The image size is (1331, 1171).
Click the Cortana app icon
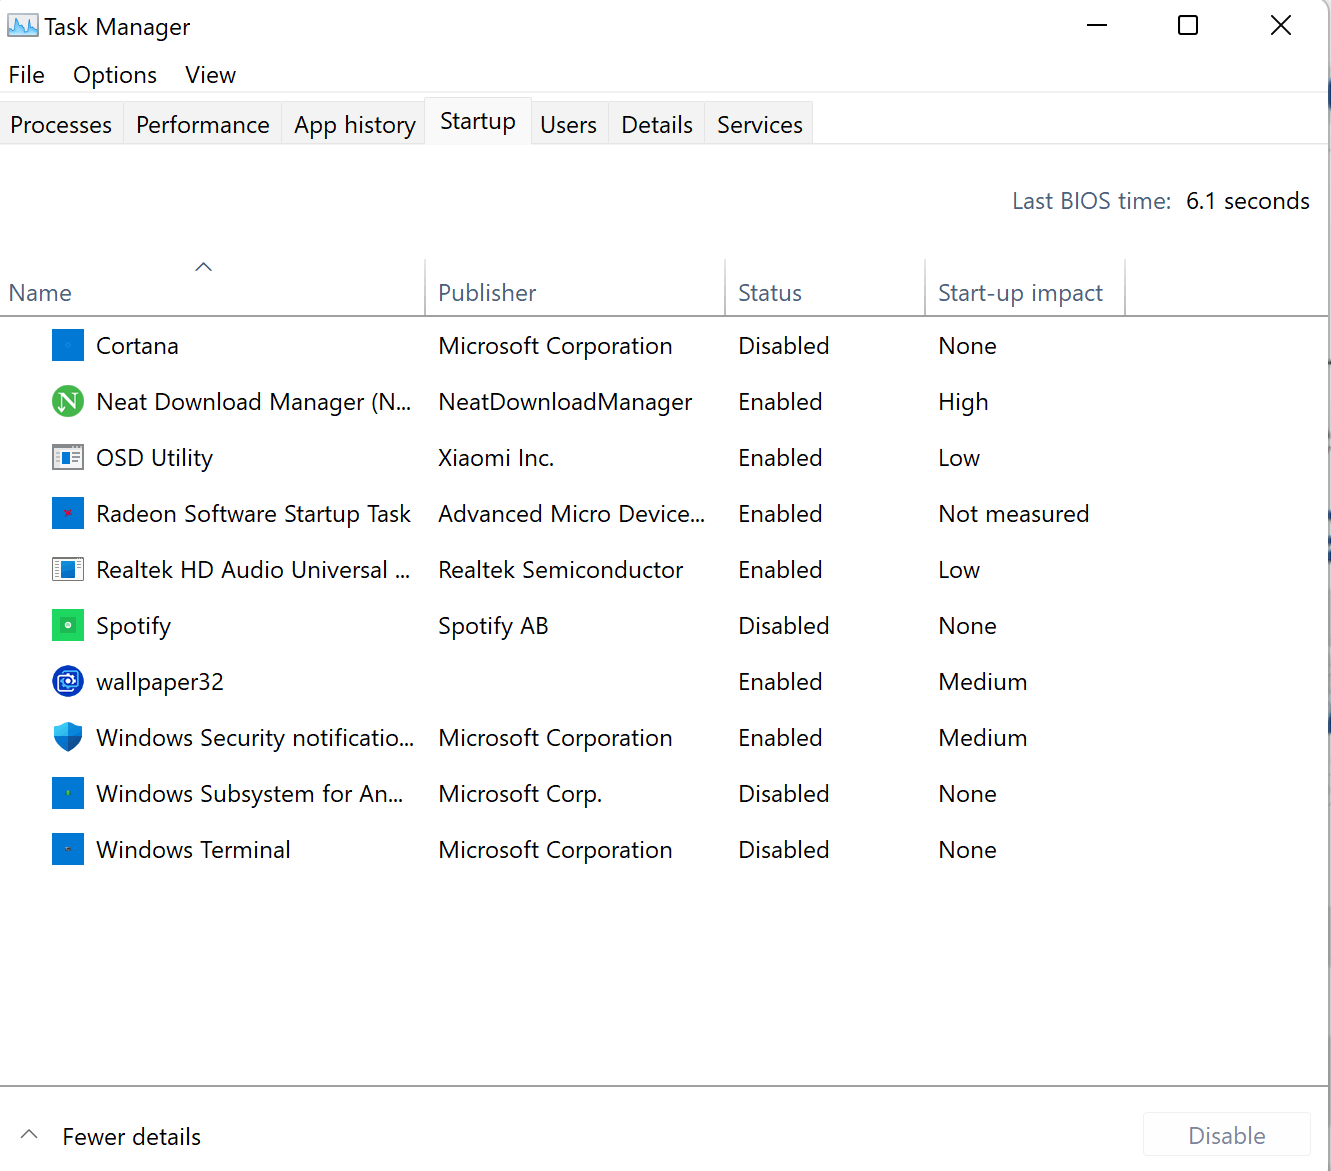(x=68, y=346)
